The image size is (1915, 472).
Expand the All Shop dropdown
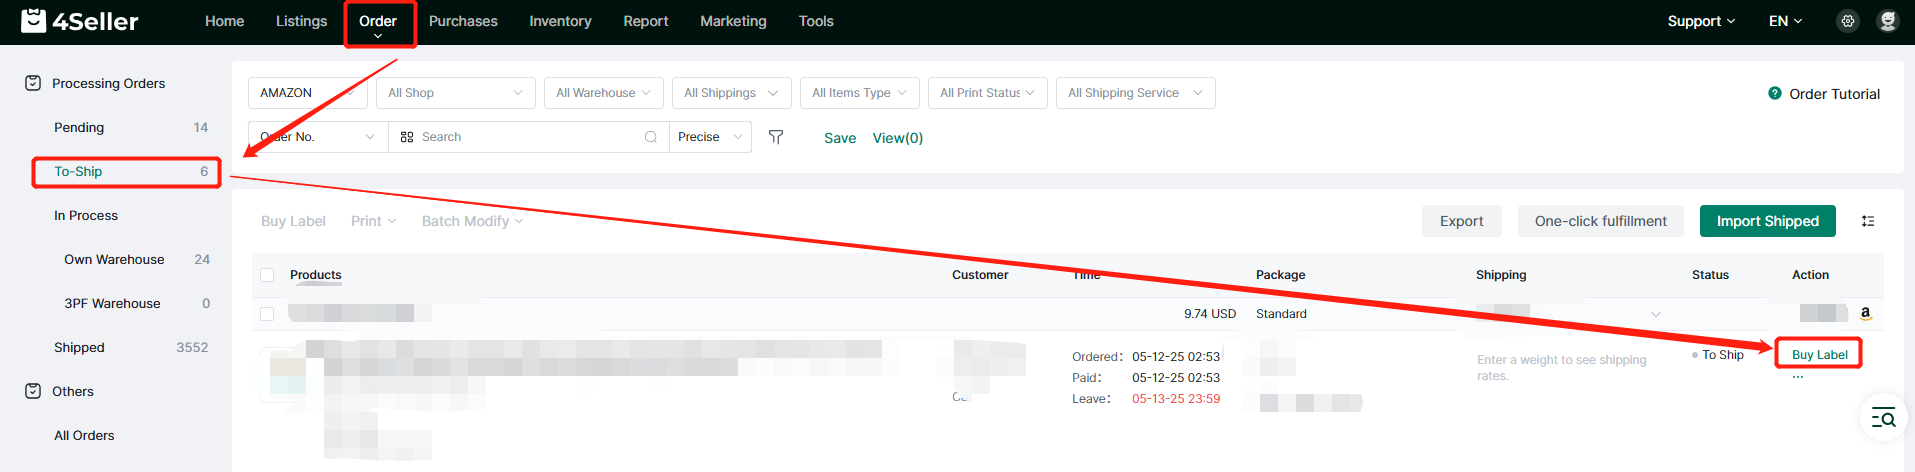(x=456, y=93)
